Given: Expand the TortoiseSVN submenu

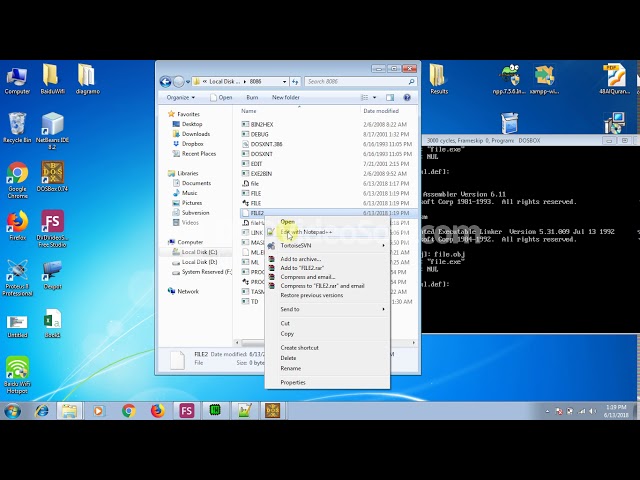Looking at the screenshot, I should coord(327,245).
